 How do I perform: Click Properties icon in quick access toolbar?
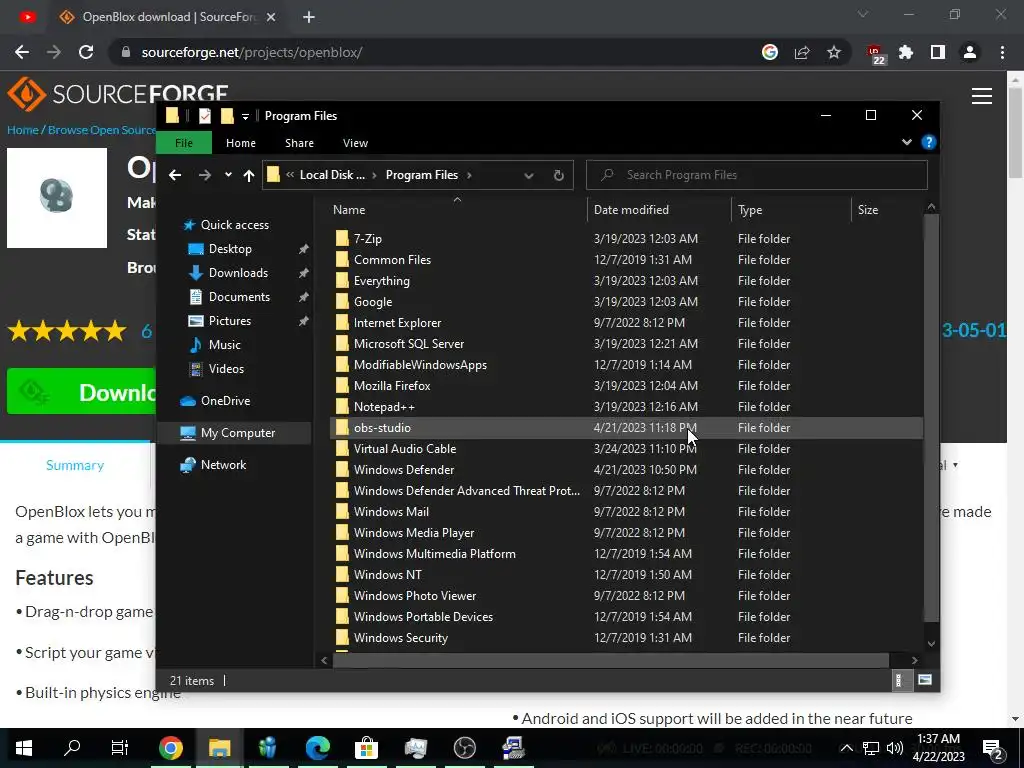[204, 116]
